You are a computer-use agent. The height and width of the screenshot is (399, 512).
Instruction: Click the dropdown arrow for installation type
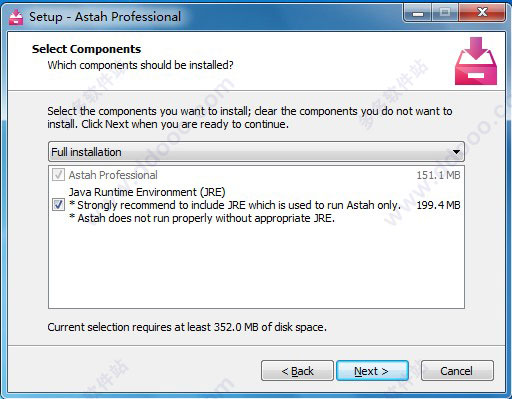[x=456, y=152]
